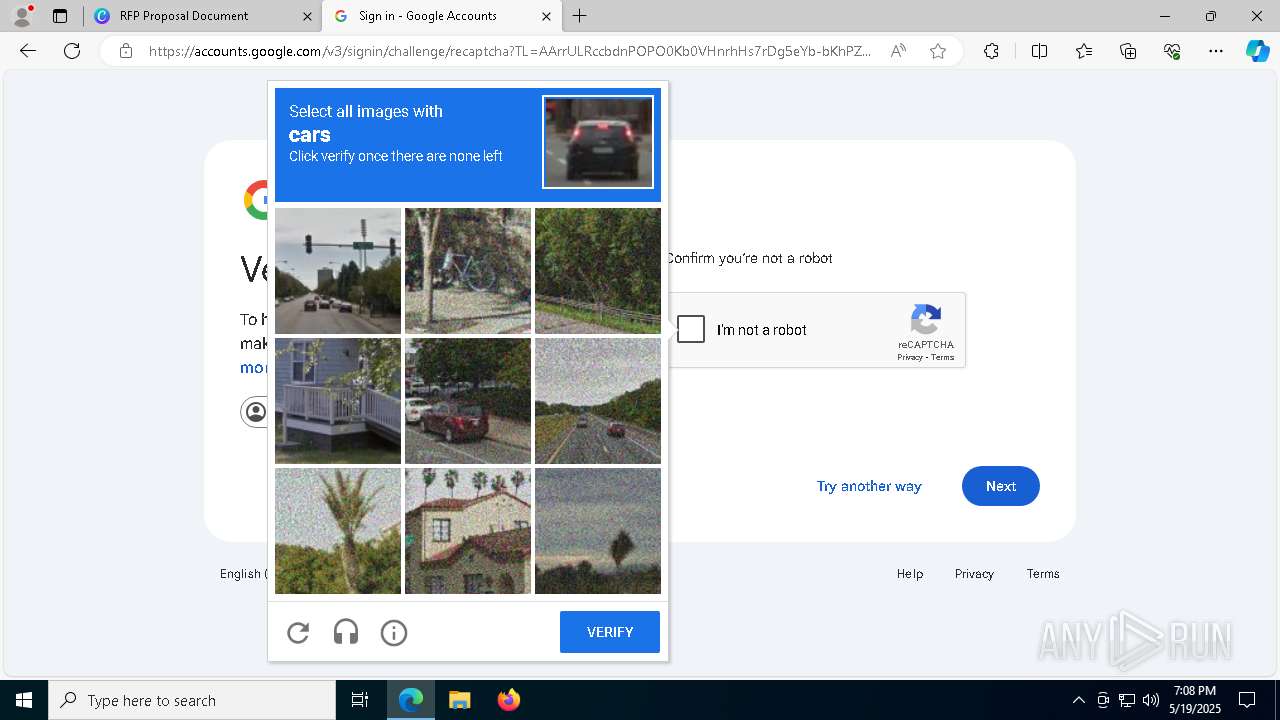Open the notification center icon
This screenshot has height=720, width=1280.
point(1248,700)
